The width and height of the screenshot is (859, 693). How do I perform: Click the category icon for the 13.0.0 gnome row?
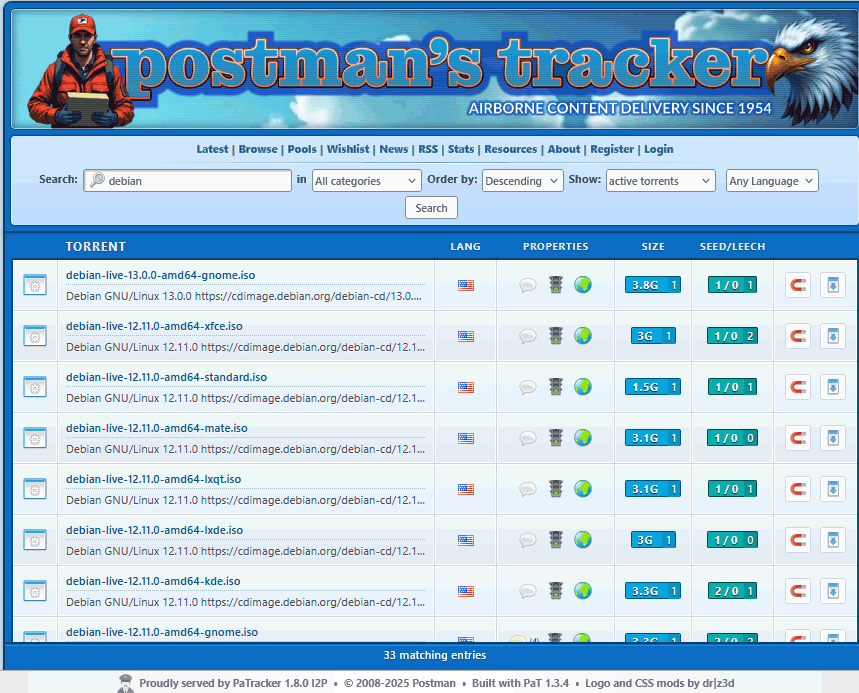pyautogui.click(x=35, y=285)
